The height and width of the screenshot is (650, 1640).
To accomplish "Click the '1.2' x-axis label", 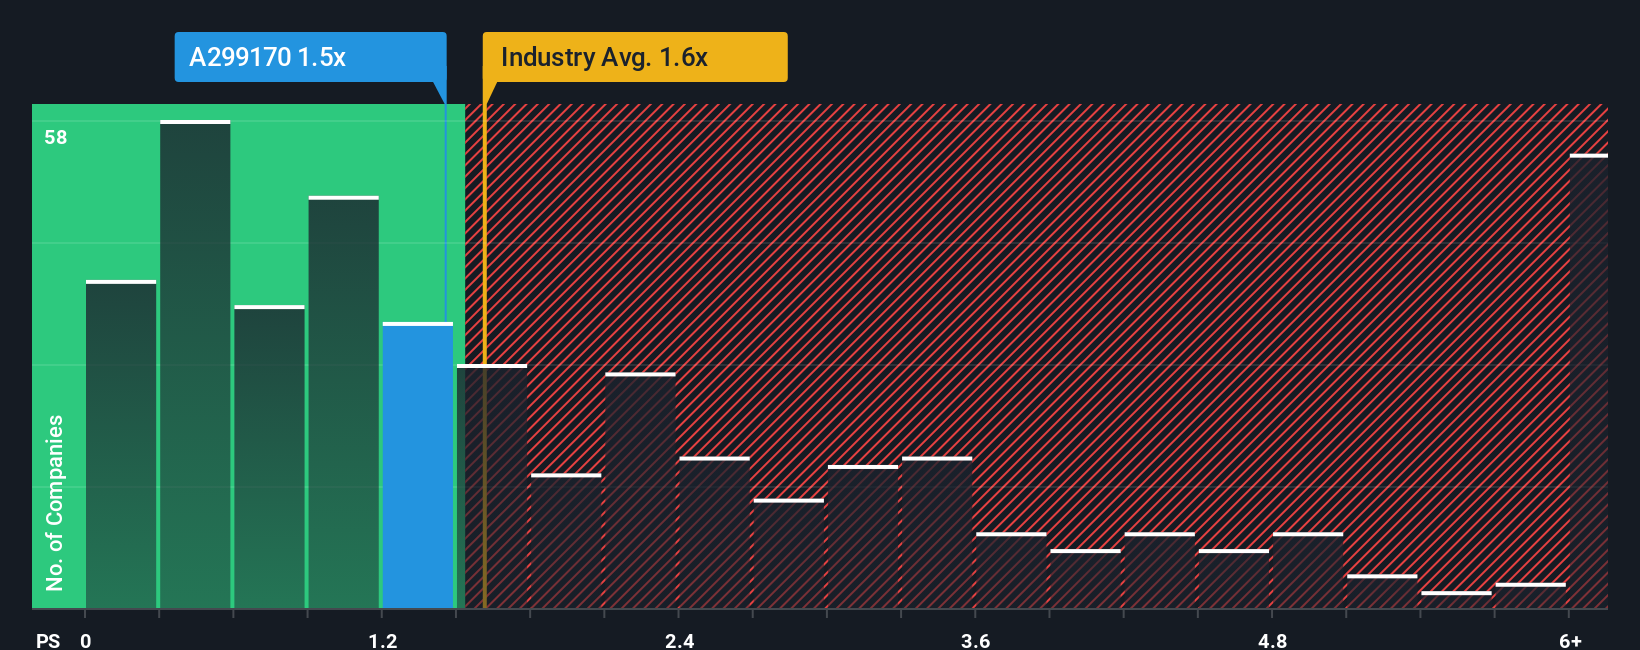I will point(383,640).
